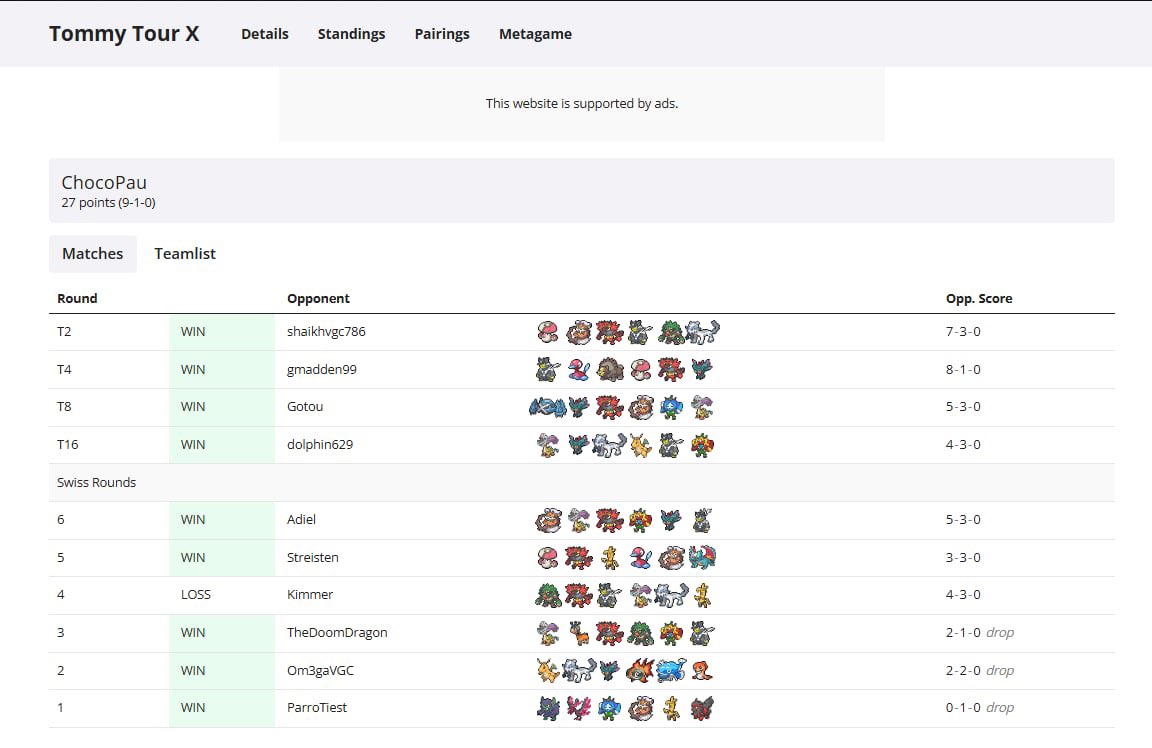This screenshot has height=748, width=1152.
Task: Click red Ogerpon icon in dolphin629's team
Action: (702, 445)
